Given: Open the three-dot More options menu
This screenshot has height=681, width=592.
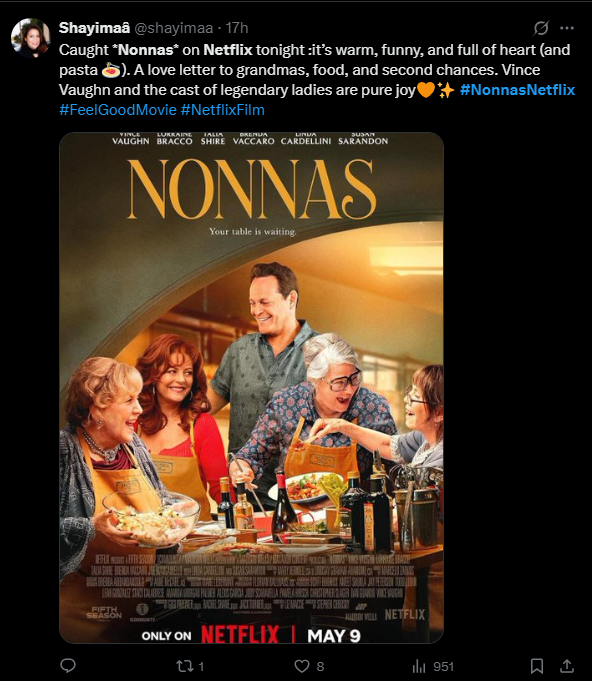Looking at the screenshot, I should point(567,28).
